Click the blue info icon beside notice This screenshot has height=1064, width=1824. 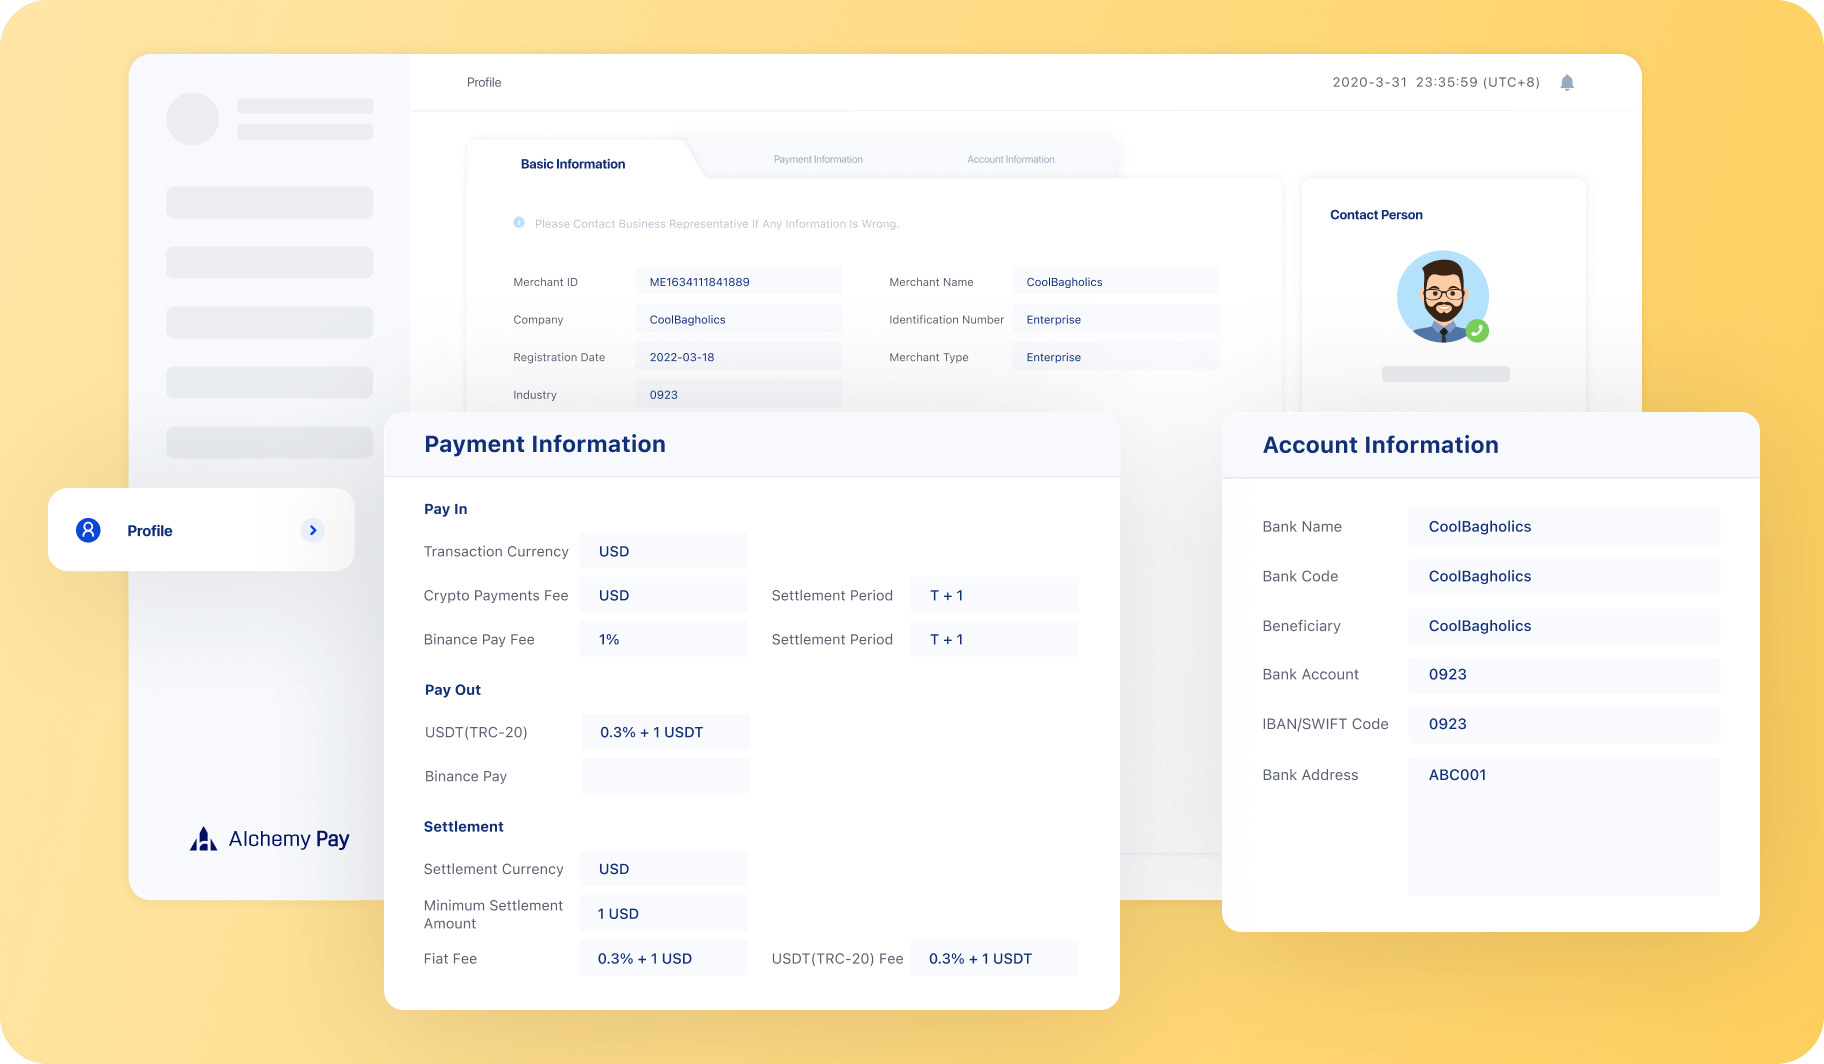[x=519, y=223]
